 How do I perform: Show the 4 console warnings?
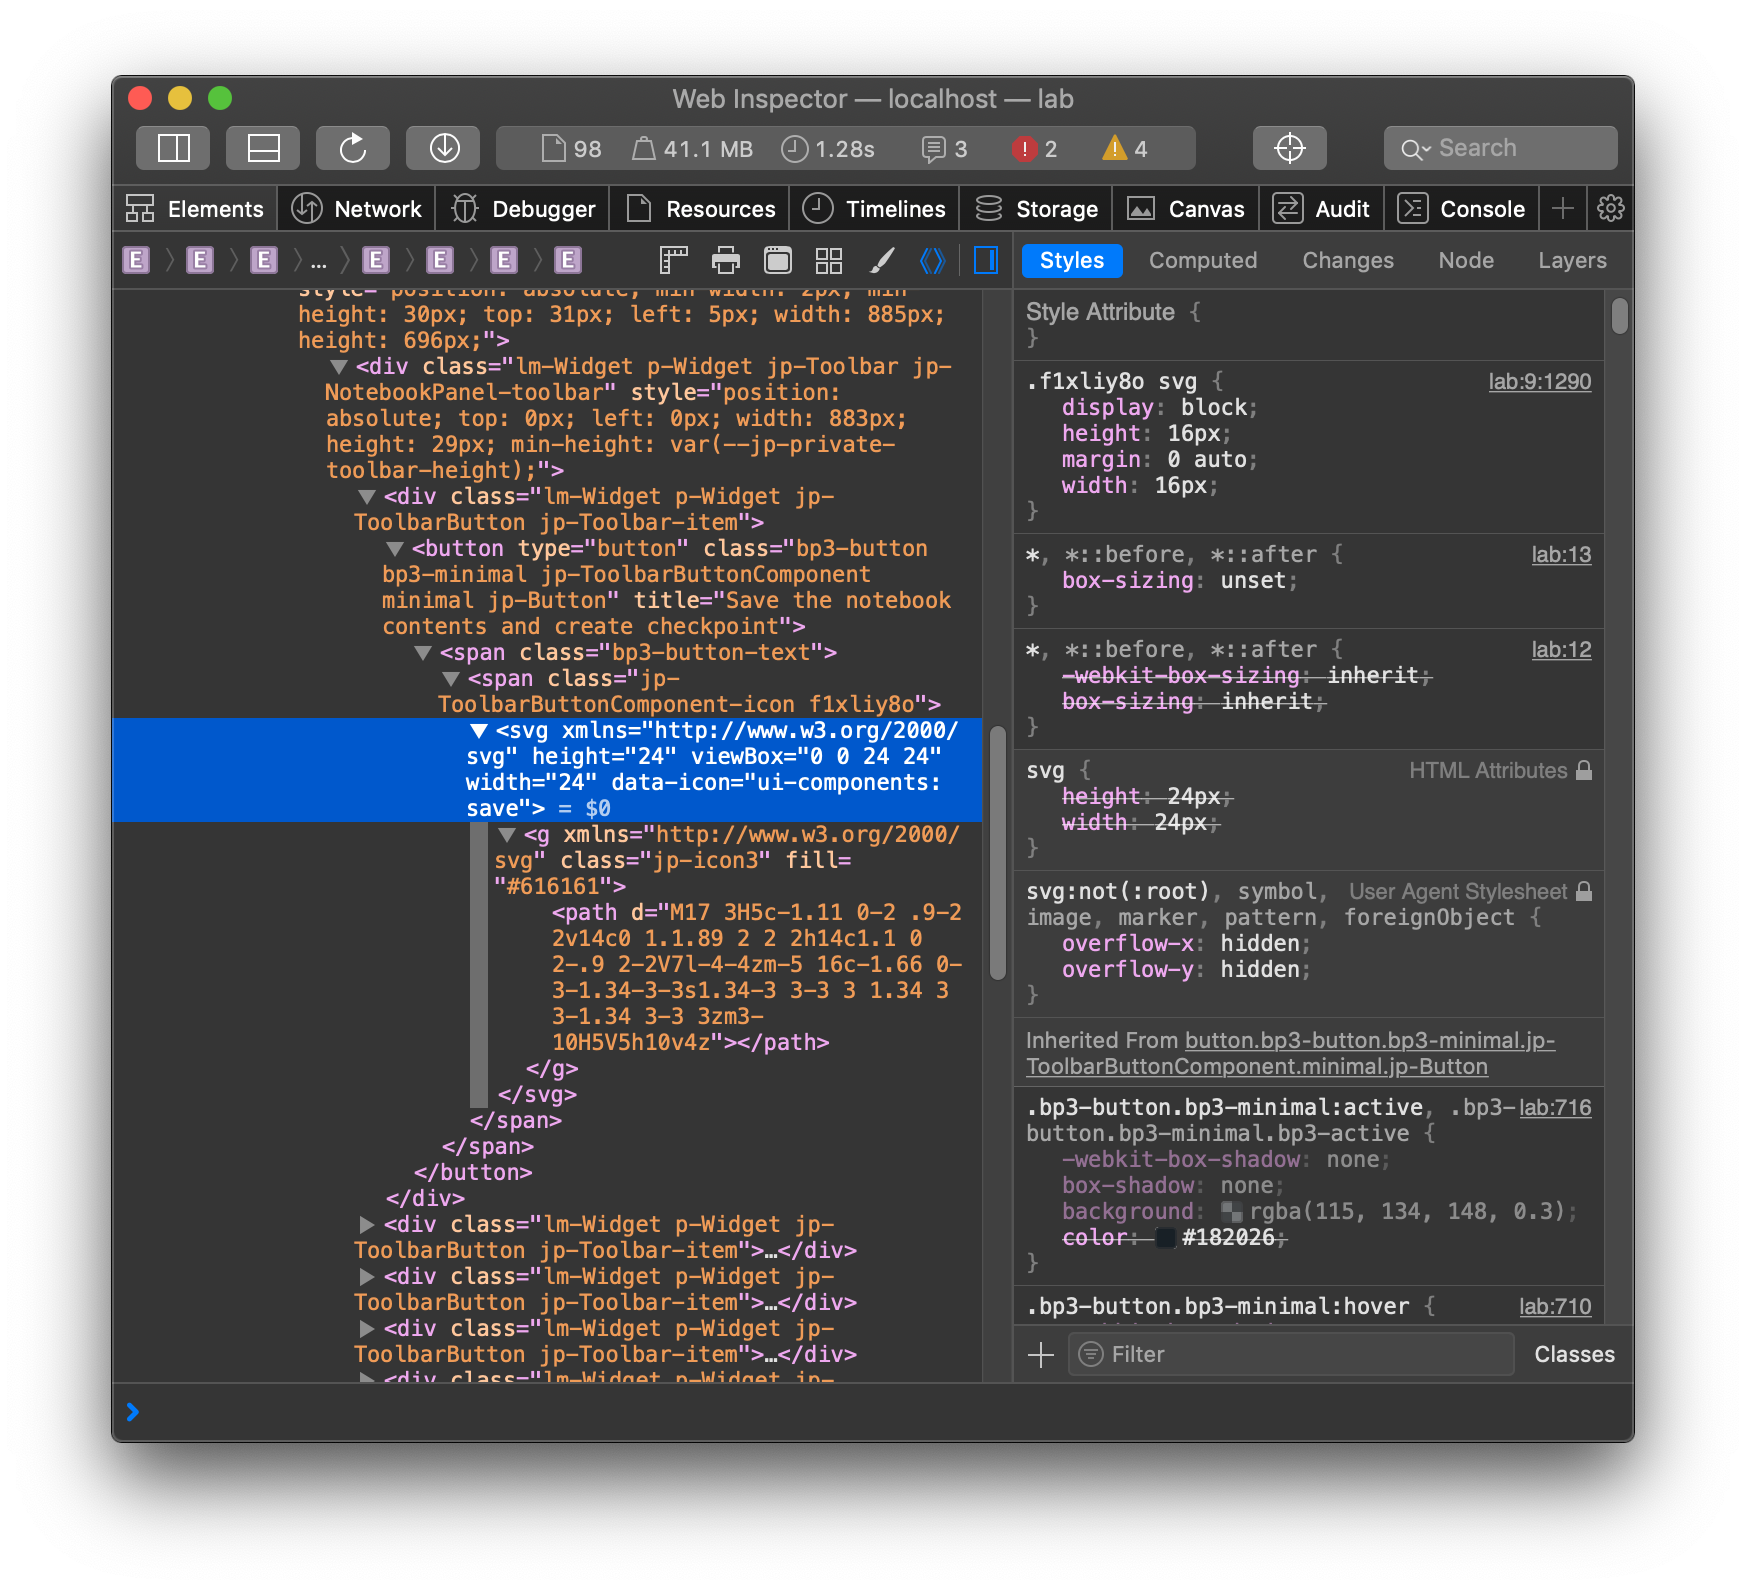(1125, 149)
